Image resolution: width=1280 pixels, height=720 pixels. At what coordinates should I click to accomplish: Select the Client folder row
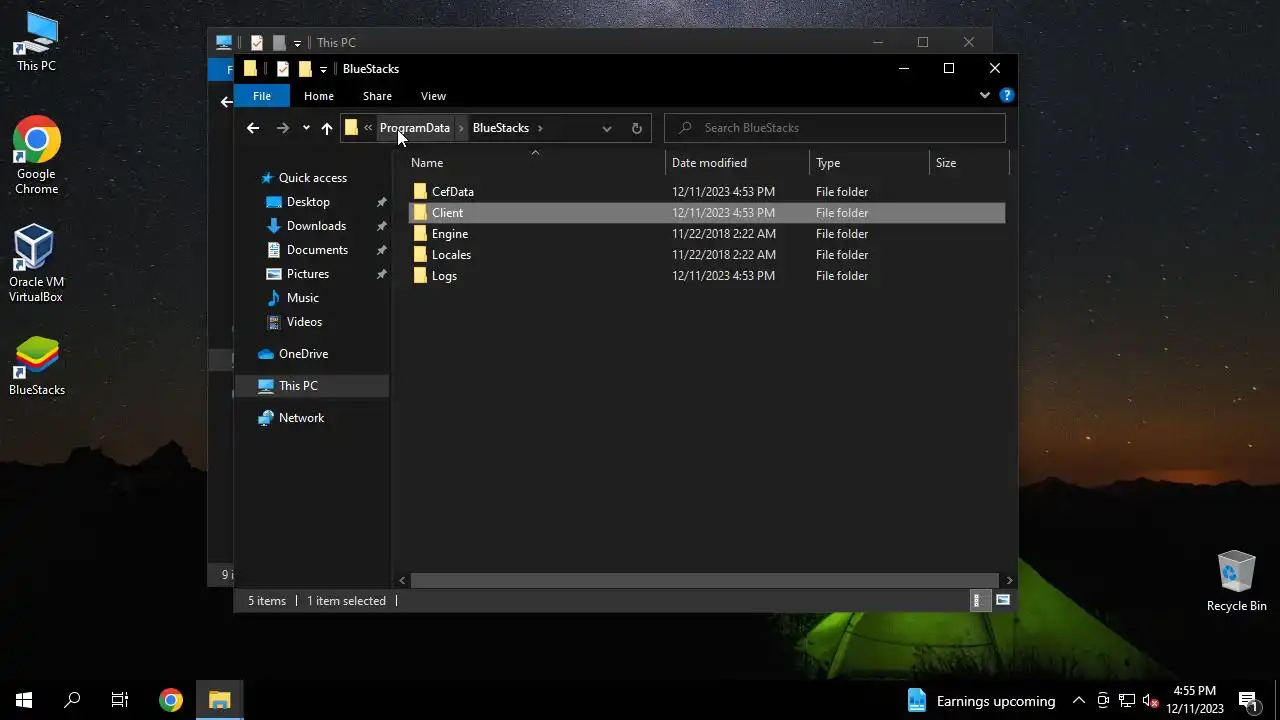pos(706,212)
